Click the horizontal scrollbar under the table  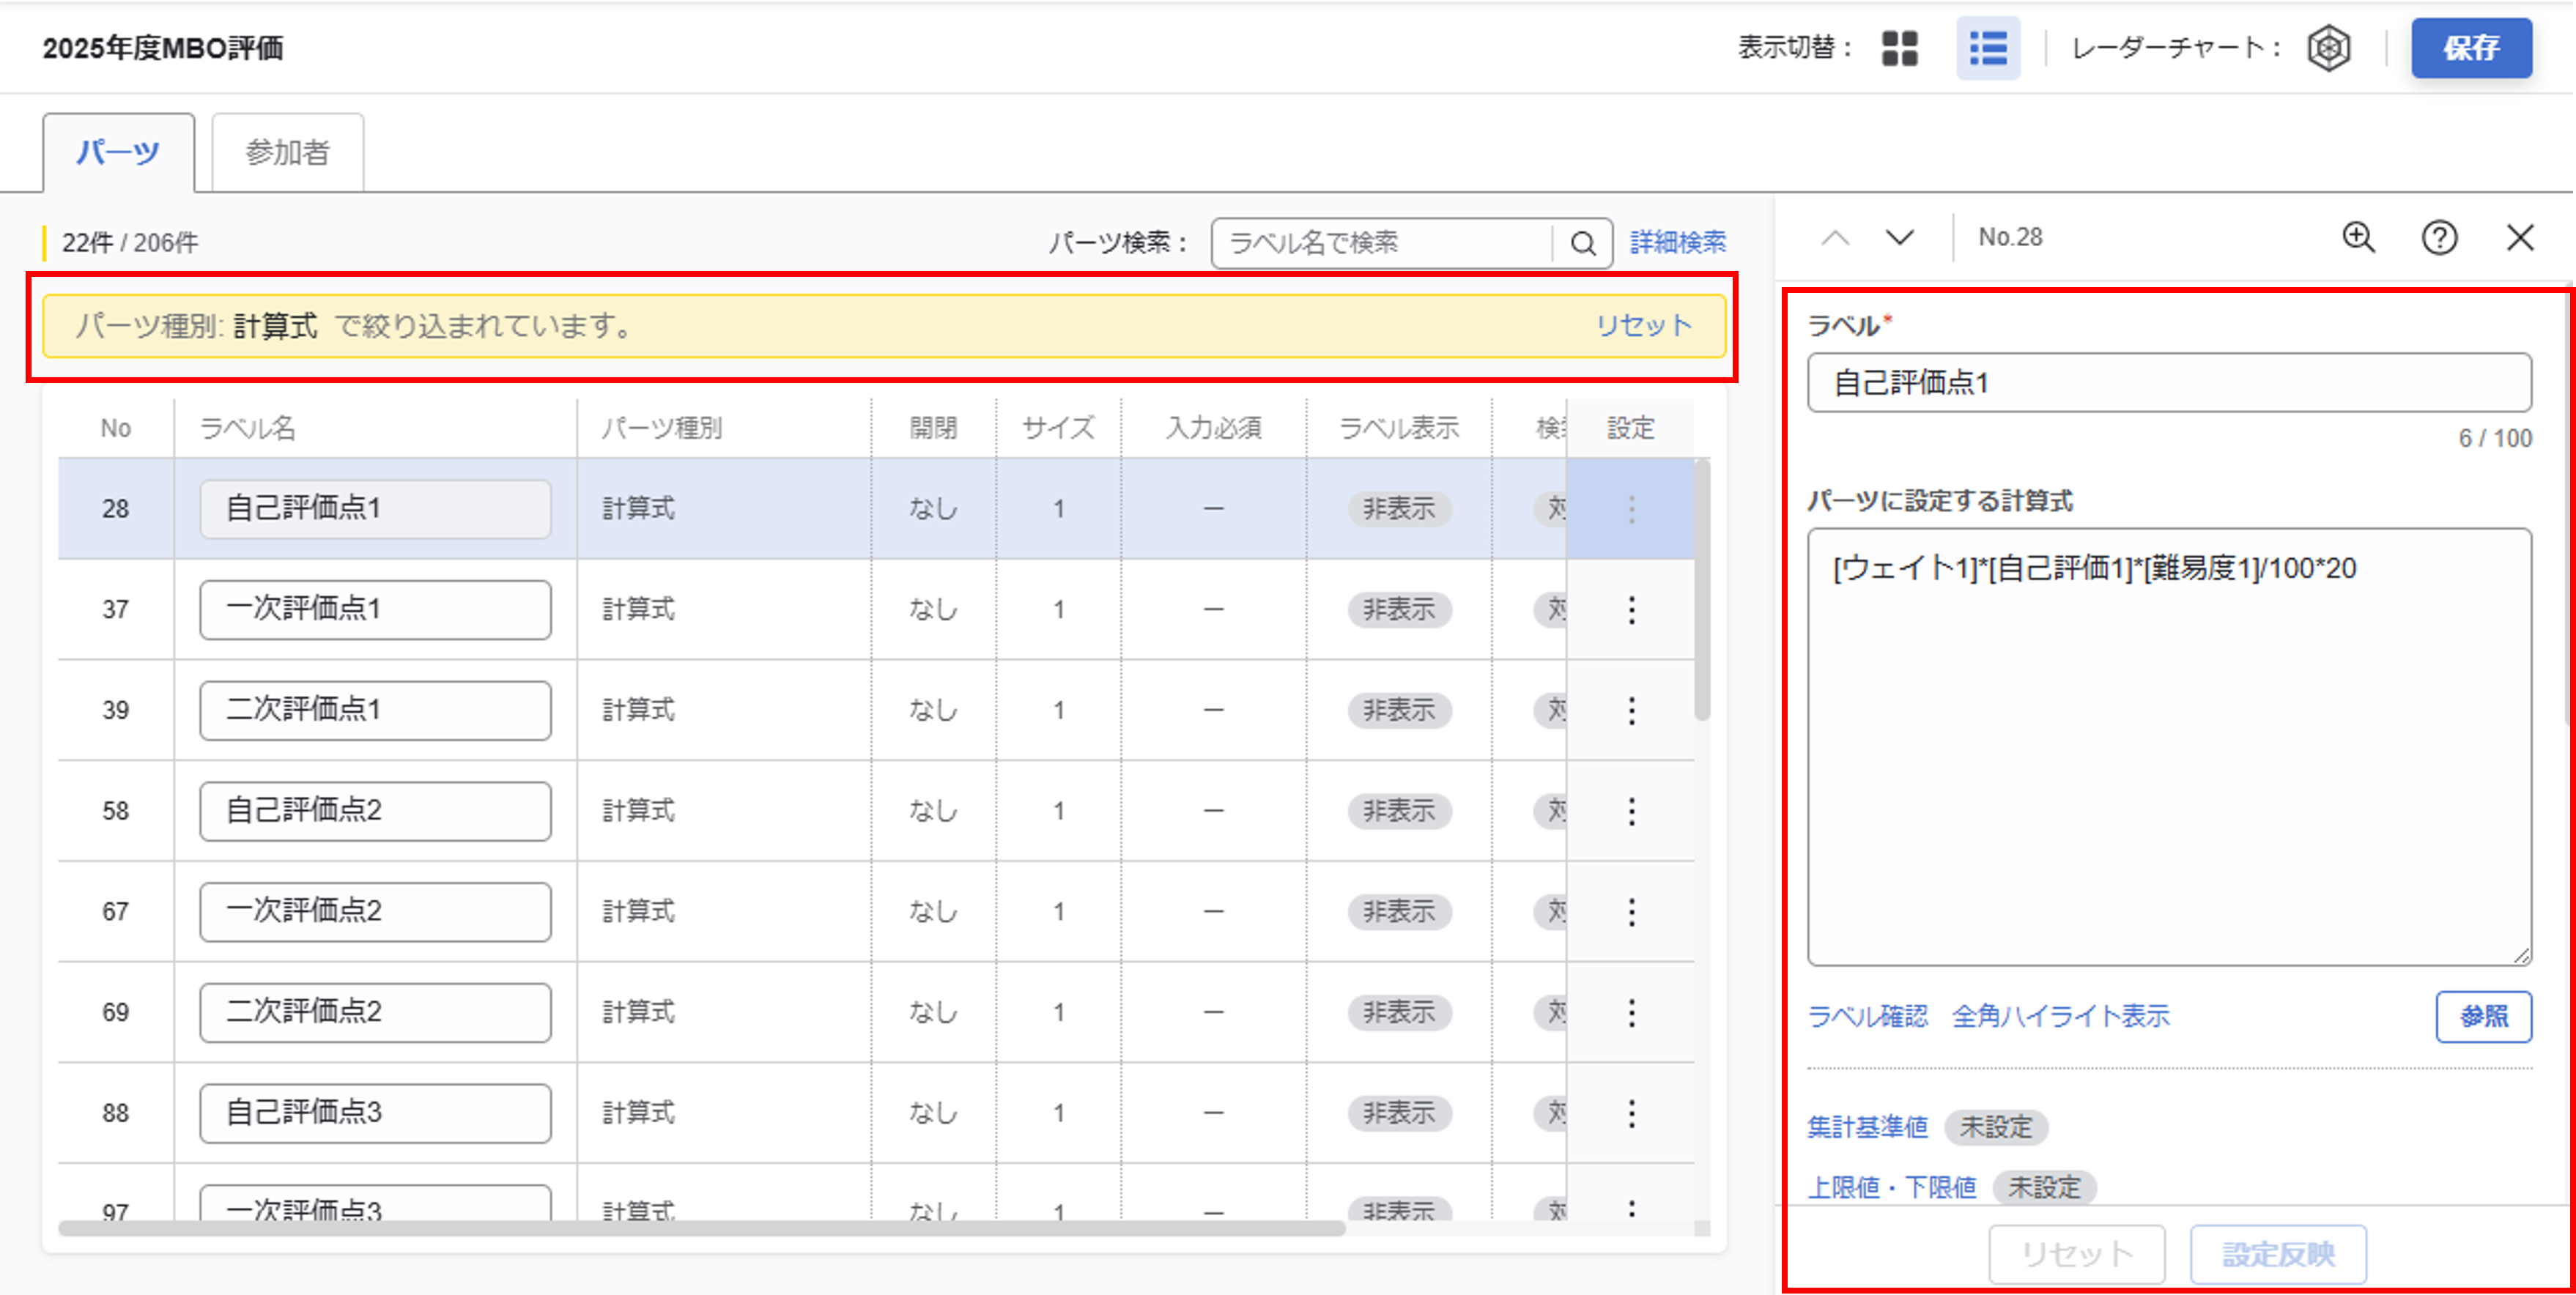[x=700, y=1229]
